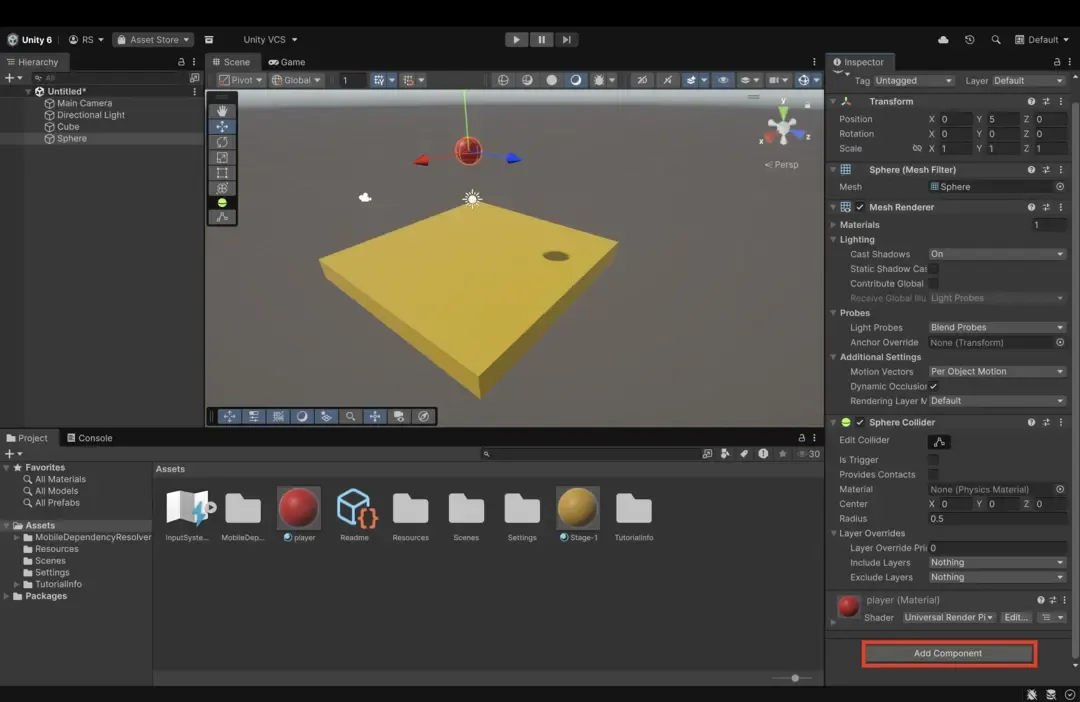Switch to the Game tab
This screenshot has height=702, width=1080.
287,62
